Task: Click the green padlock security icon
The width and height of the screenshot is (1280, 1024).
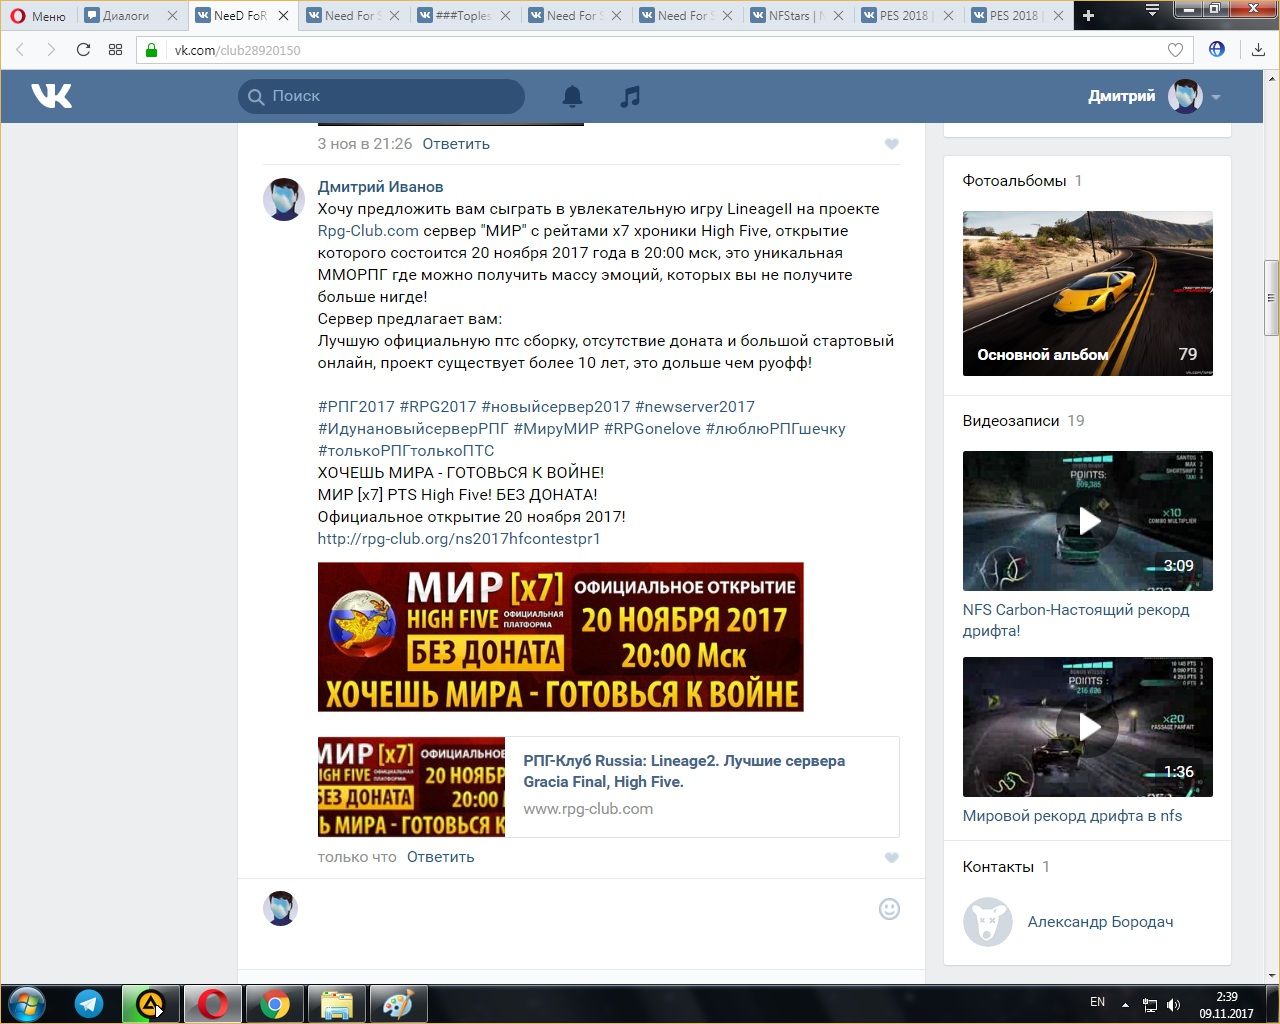Action: 152,50
